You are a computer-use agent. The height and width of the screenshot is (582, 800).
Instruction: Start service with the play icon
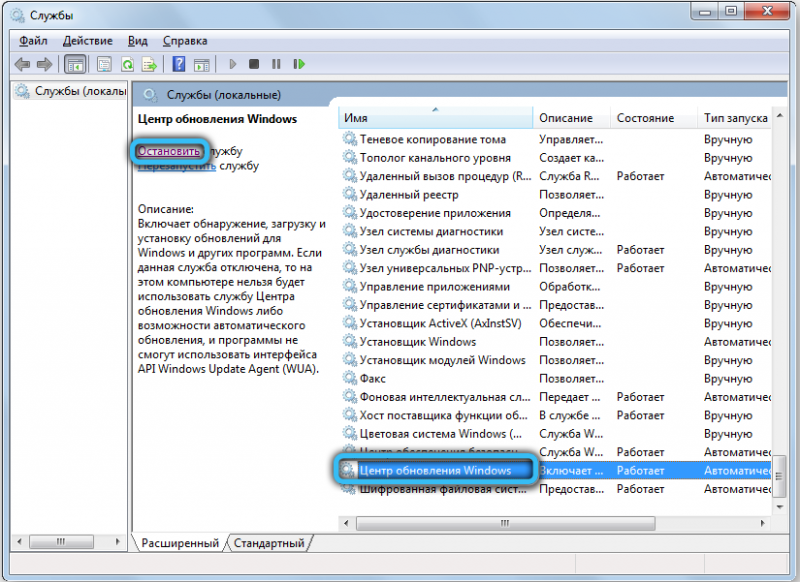233,64
